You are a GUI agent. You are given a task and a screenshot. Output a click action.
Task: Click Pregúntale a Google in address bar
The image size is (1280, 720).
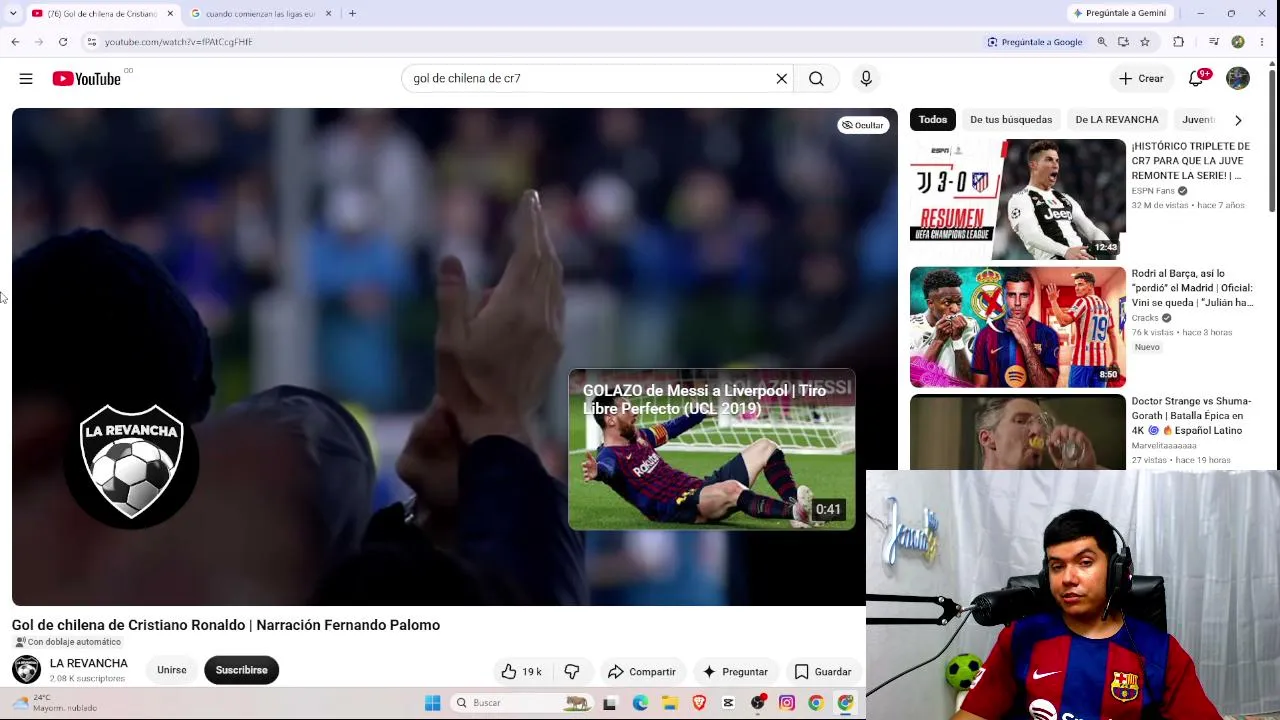(1035, 42)
